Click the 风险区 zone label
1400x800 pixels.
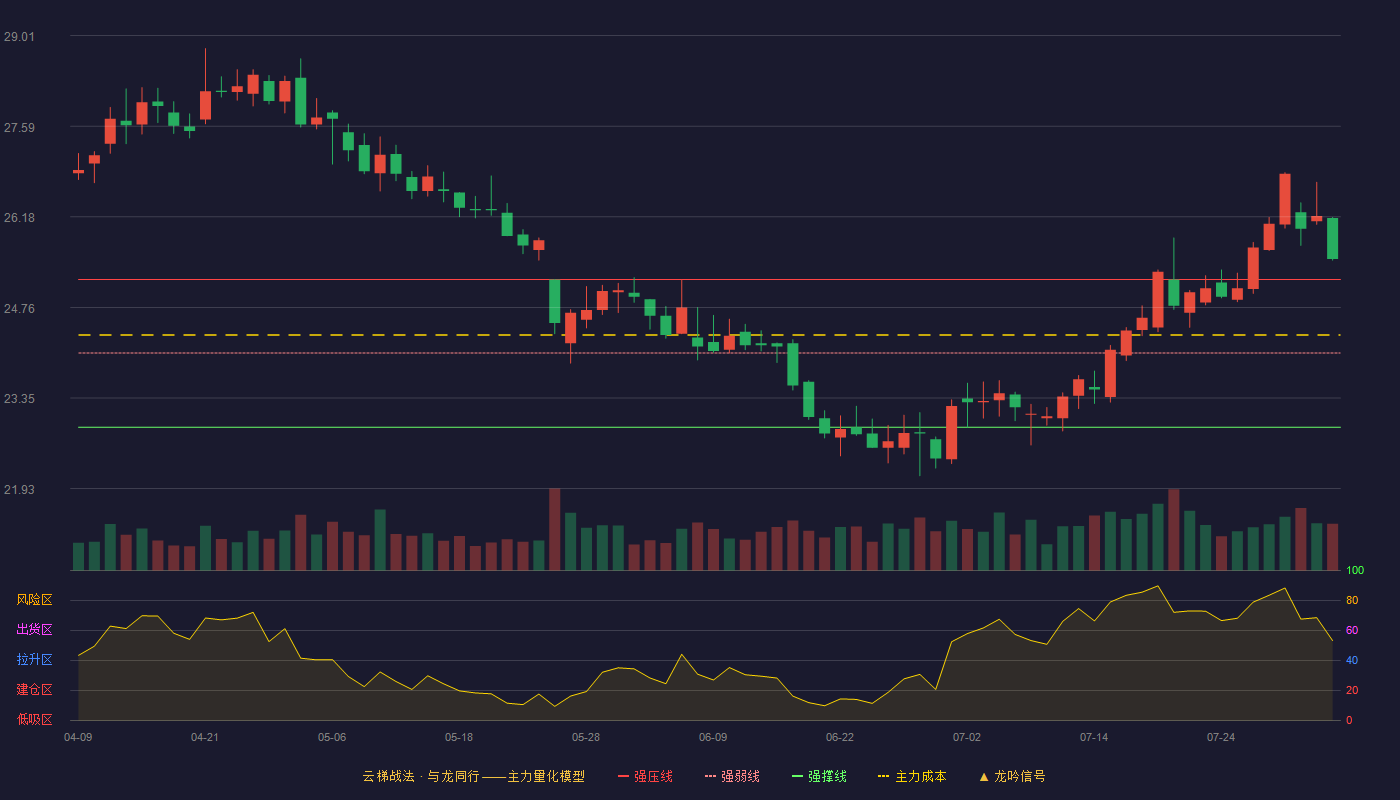(x=34, y=600)
